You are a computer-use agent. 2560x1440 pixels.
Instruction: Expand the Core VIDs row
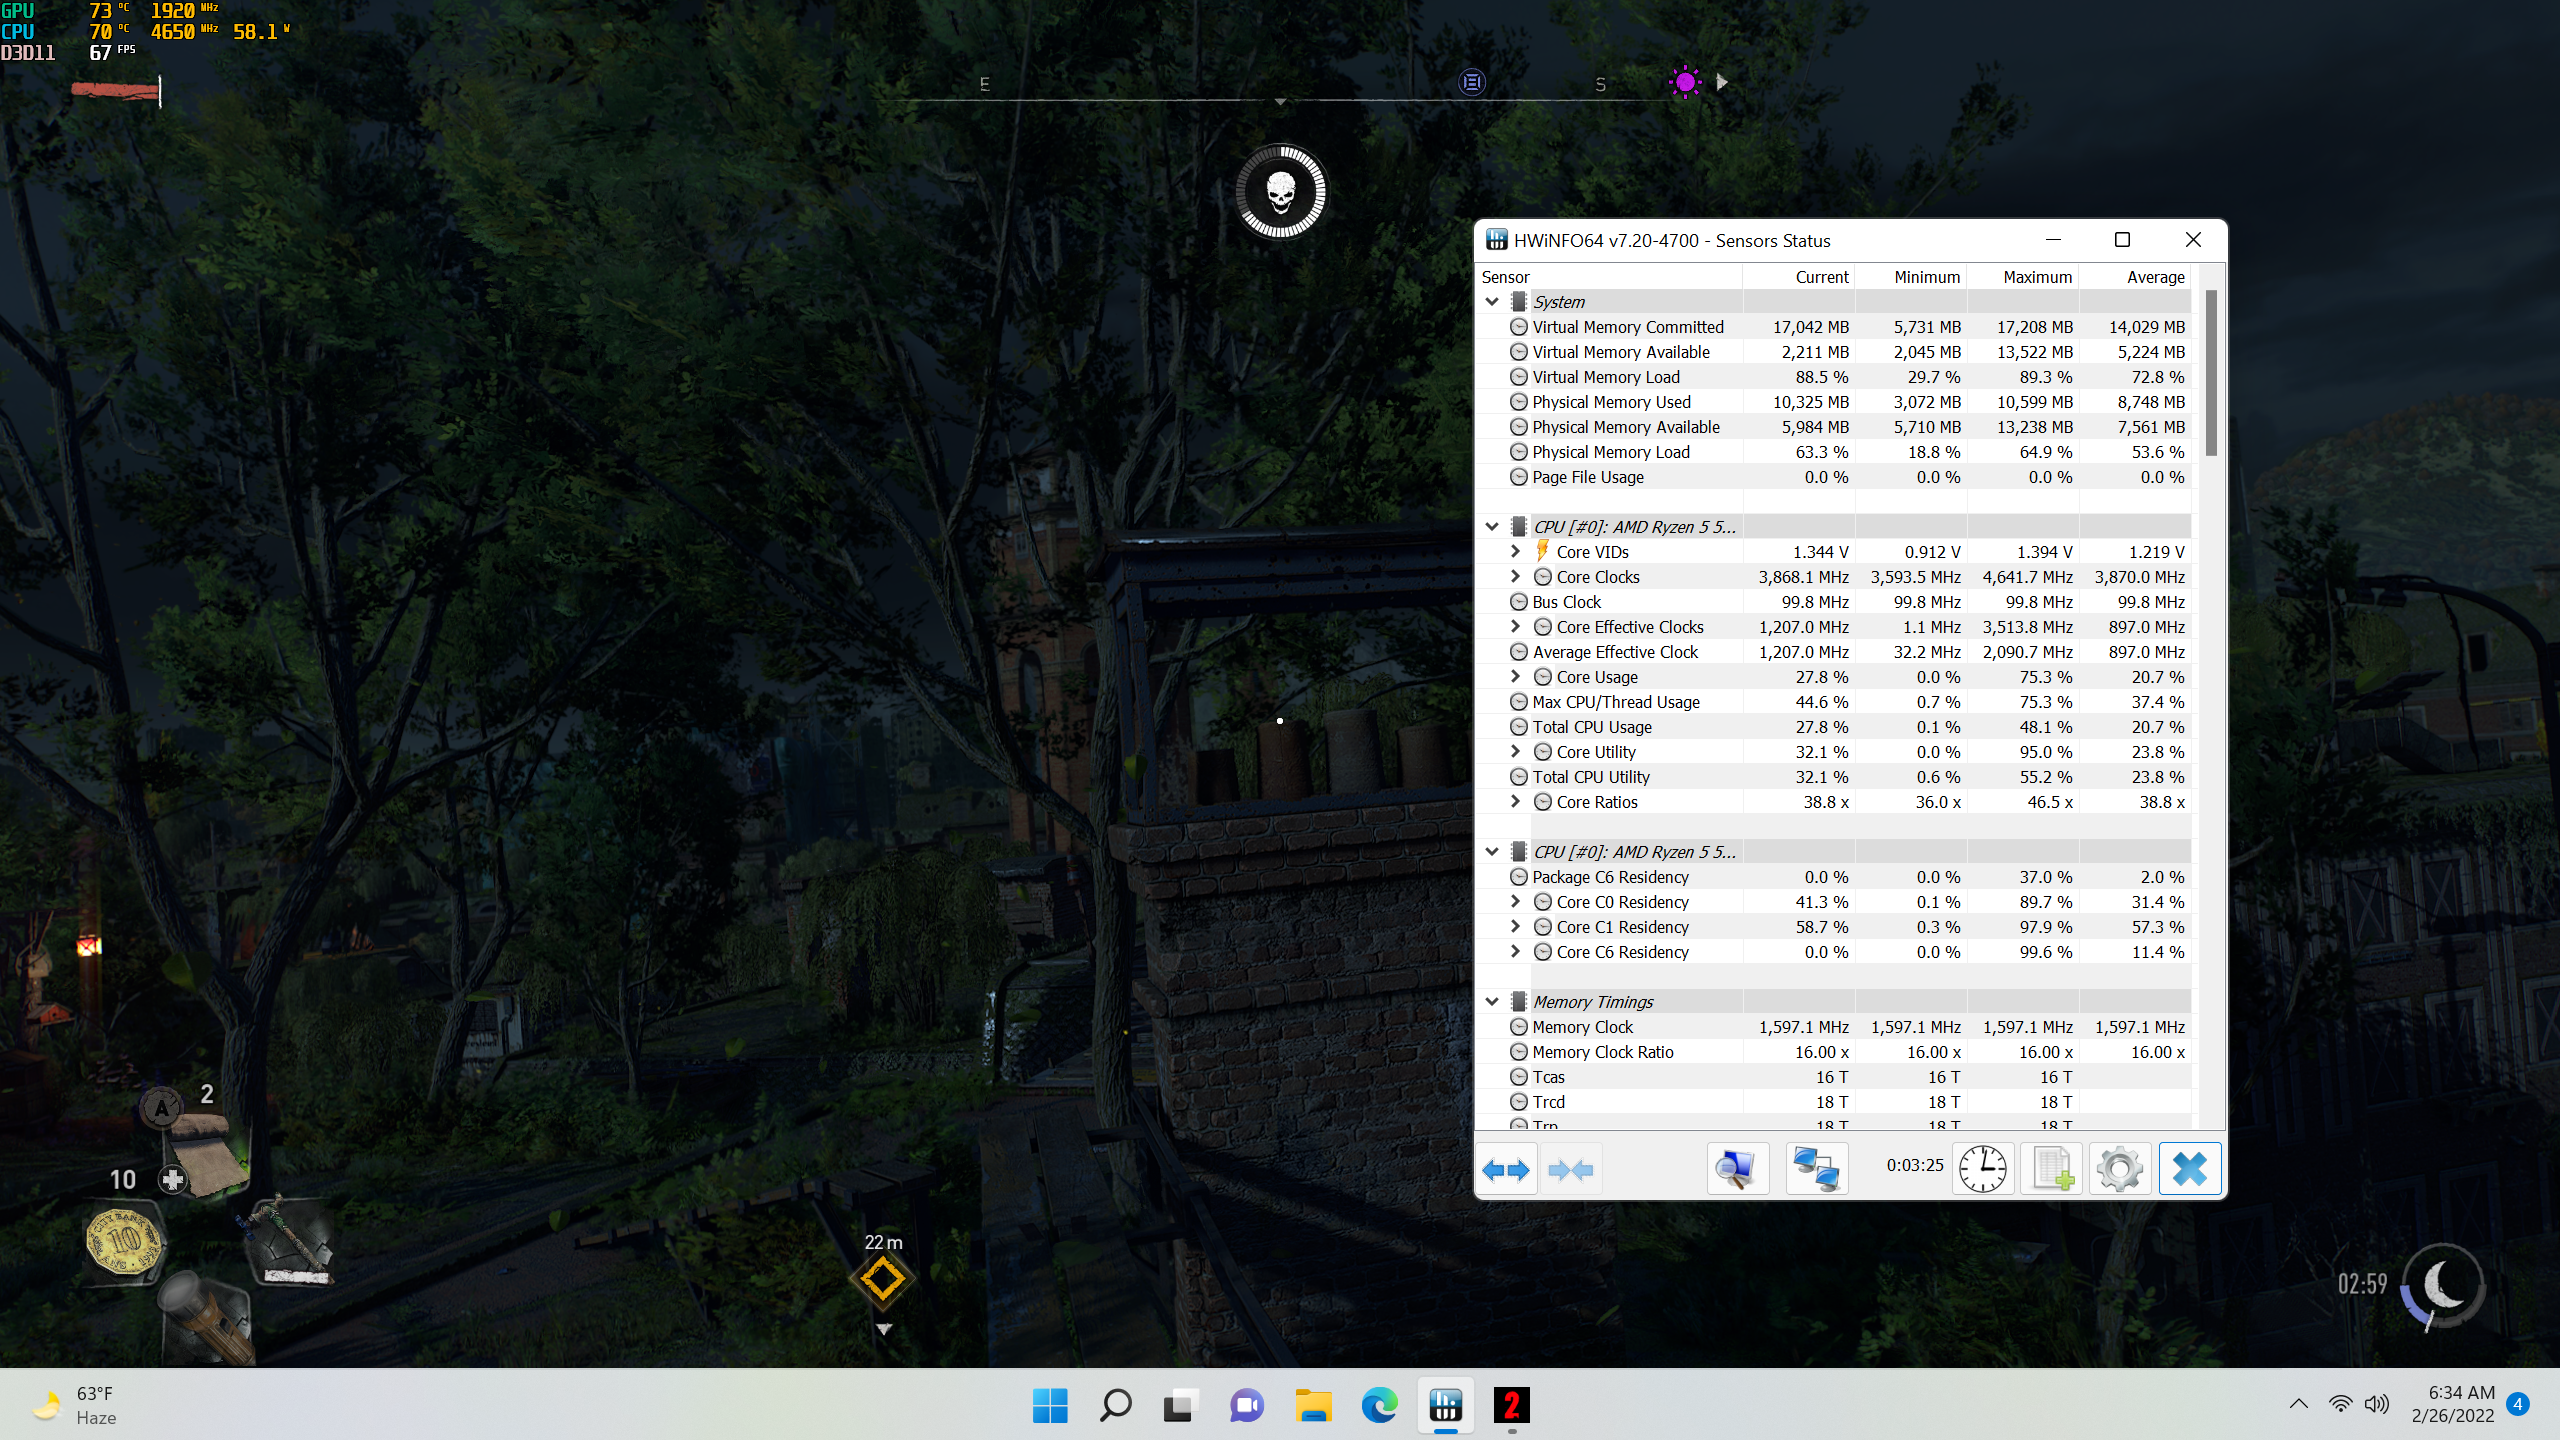[1515, 551]
